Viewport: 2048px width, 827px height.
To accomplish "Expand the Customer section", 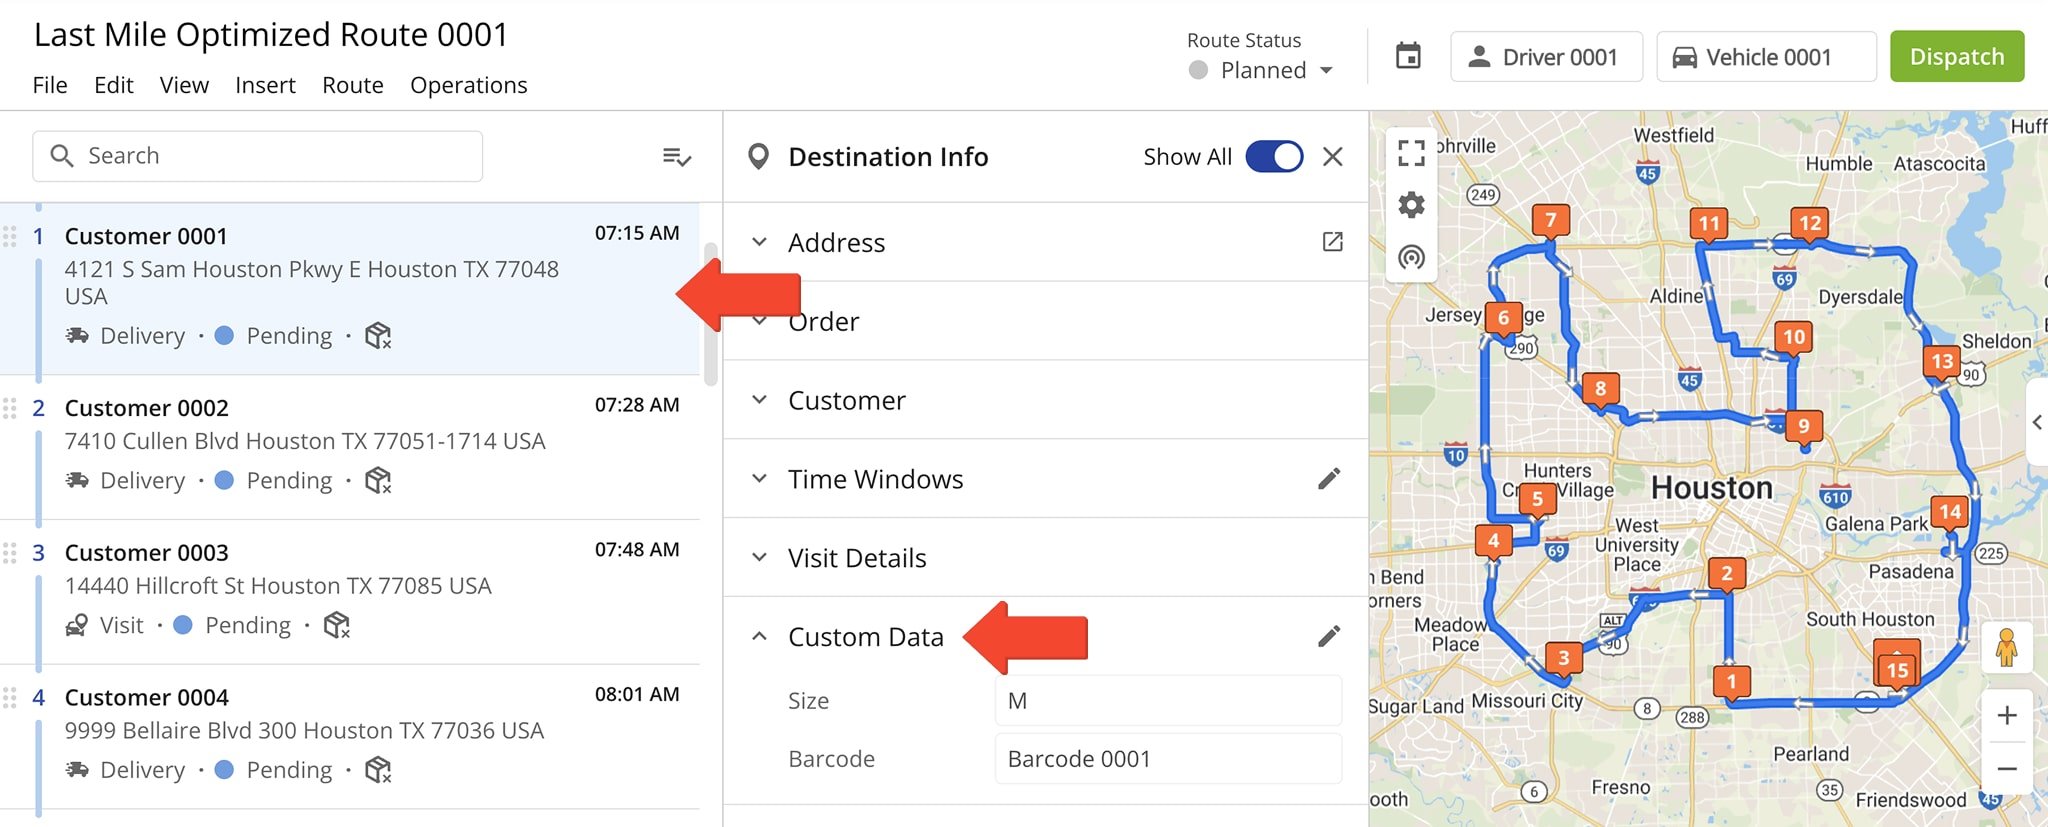I will (x=760, y=400).
